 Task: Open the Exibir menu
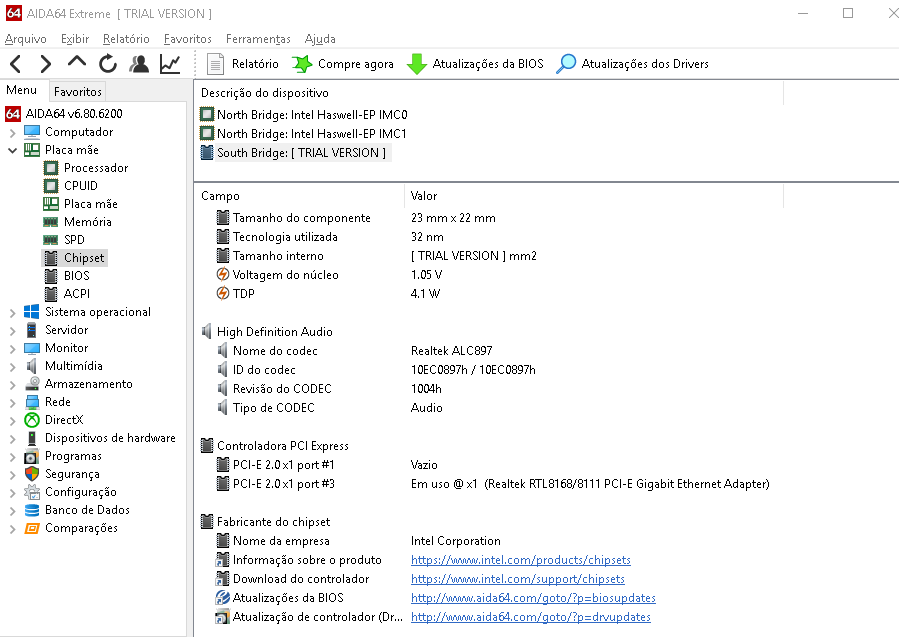[x=75, y=39]
